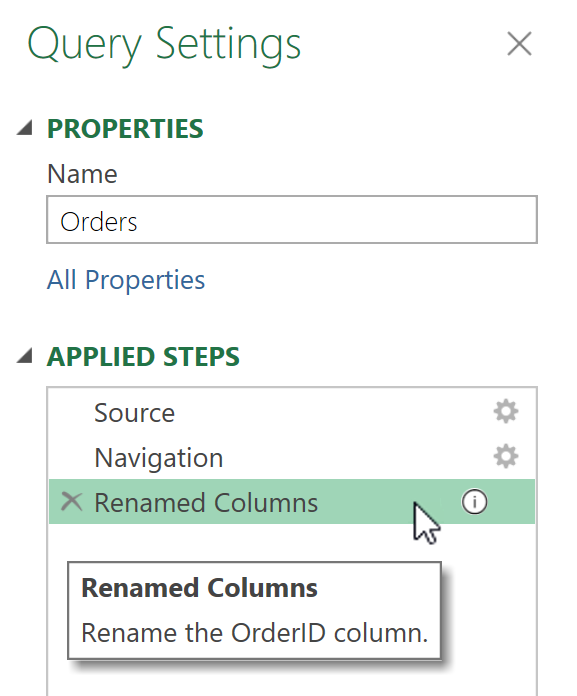The width and height of the screenshot is (577, 696).
Task: Click the info icon on Renamed Columns
Action: click(474, 502)
